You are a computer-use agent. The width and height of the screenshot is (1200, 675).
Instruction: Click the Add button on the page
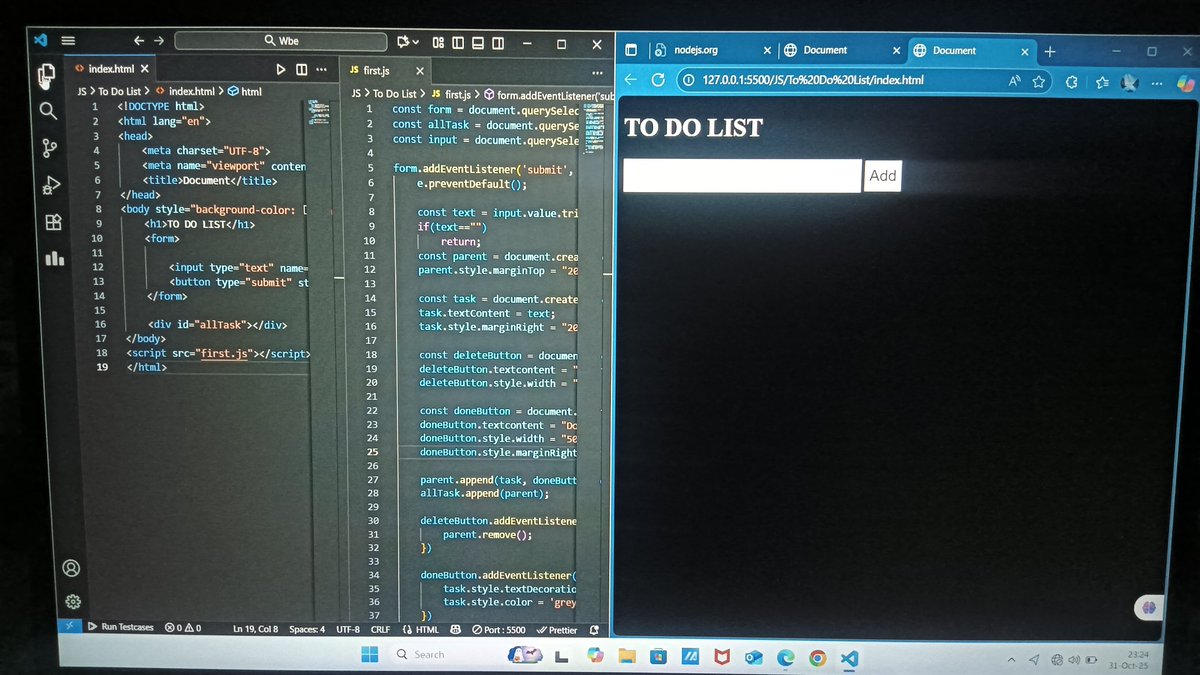pos(883,175)
